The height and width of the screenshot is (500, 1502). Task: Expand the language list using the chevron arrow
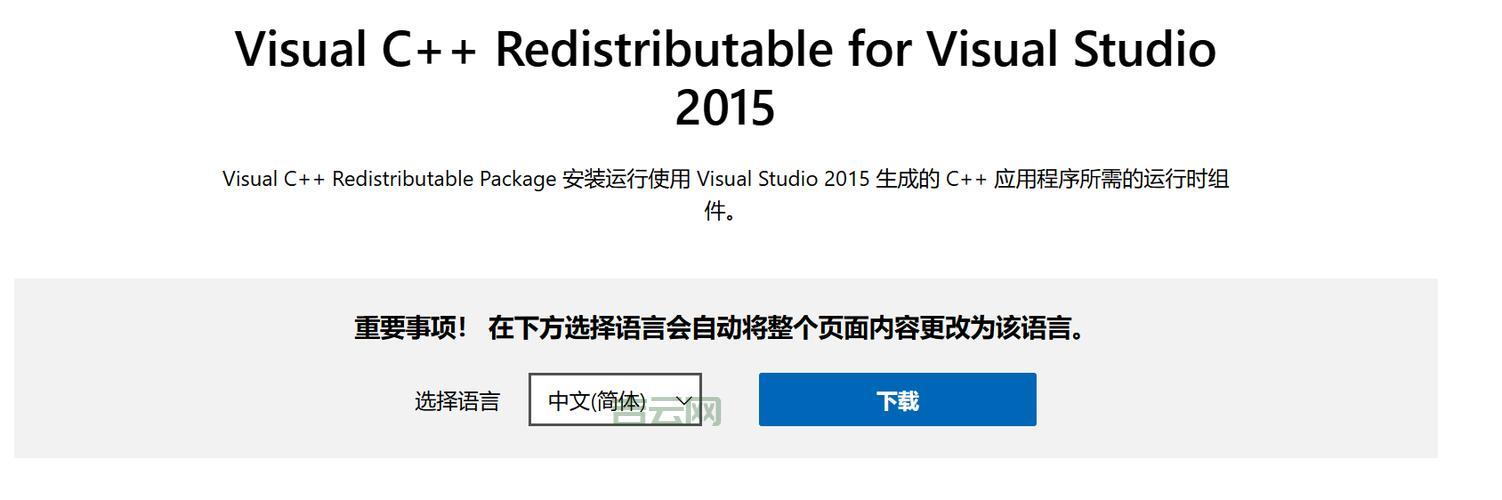(685, 401)
